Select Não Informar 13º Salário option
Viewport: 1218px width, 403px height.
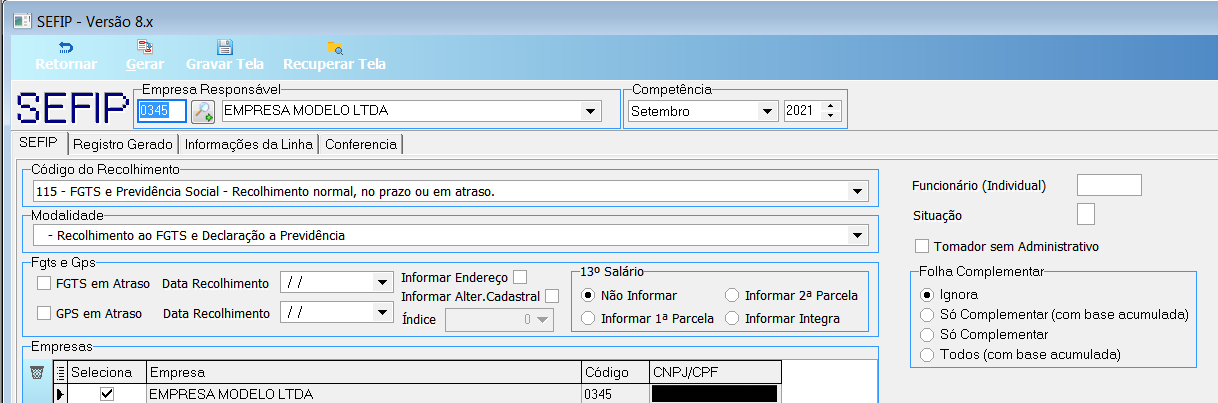[x=589, y=295]
